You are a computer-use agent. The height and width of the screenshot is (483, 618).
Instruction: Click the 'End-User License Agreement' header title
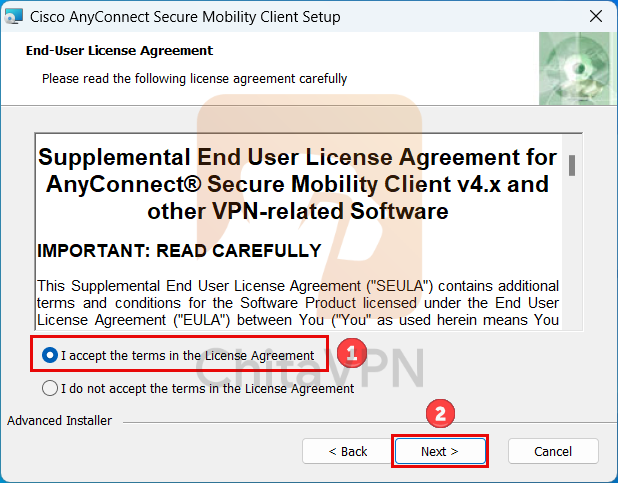pyautogui.click(x=119, y=51)
